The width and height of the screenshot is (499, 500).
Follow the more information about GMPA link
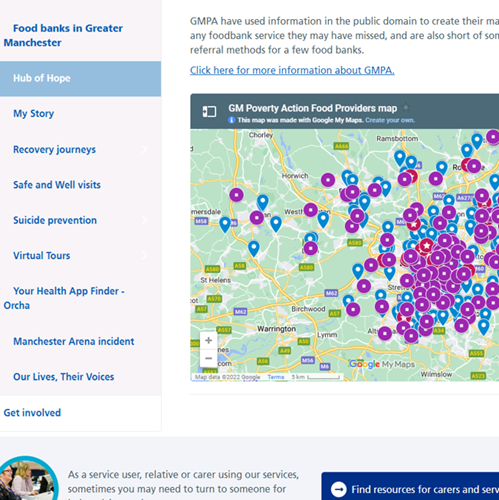pos(292,70)
